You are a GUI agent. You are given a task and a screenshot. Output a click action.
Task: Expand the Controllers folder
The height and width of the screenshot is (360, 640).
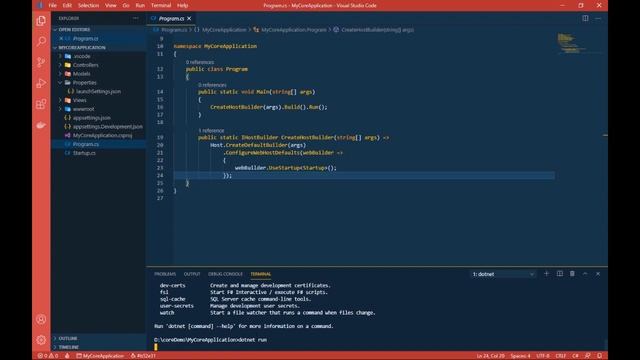tap(98, 65)
